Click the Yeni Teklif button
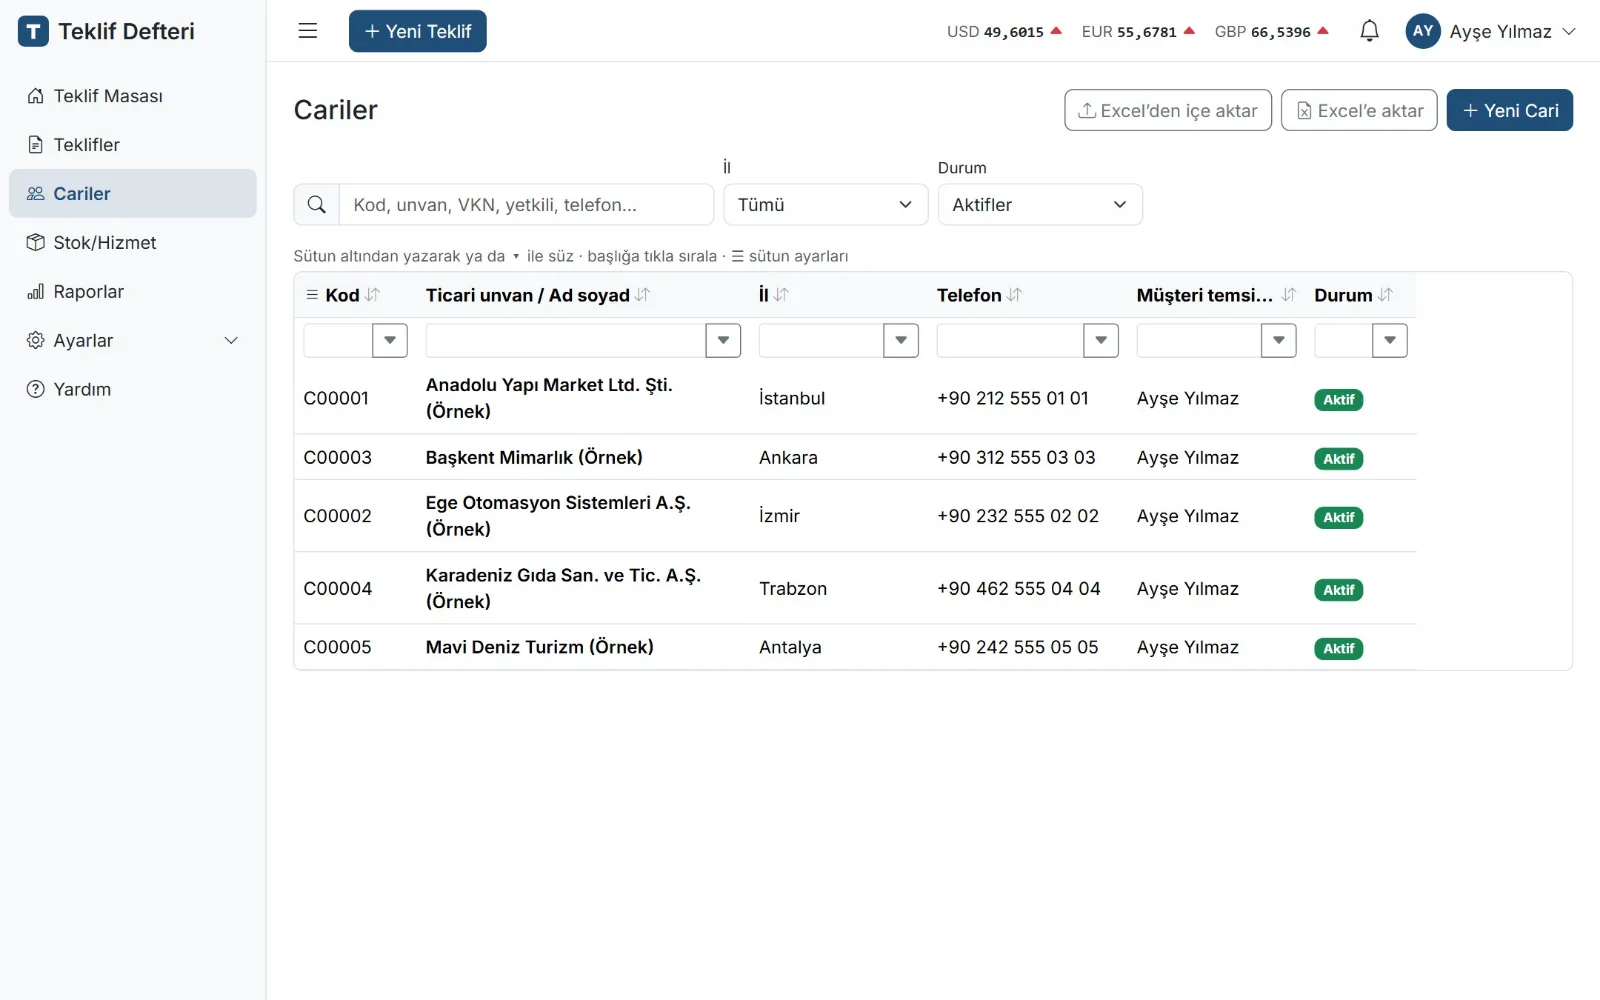The image size is (1600, 1000). 418,31
